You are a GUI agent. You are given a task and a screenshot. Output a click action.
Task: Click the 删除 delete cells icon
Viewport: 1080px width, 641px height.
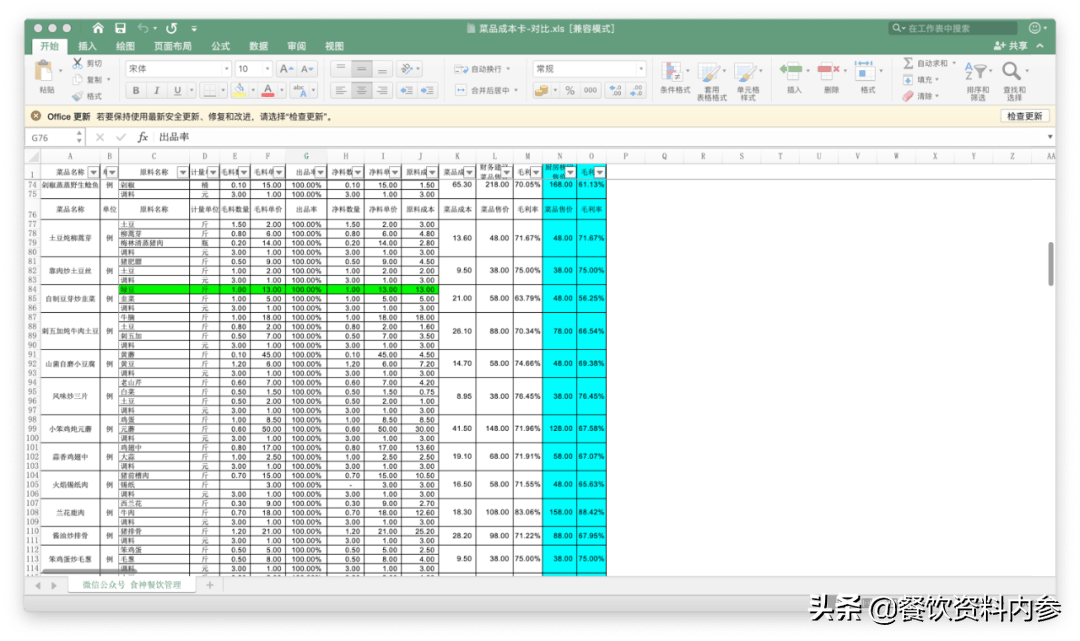click(829, 70)
